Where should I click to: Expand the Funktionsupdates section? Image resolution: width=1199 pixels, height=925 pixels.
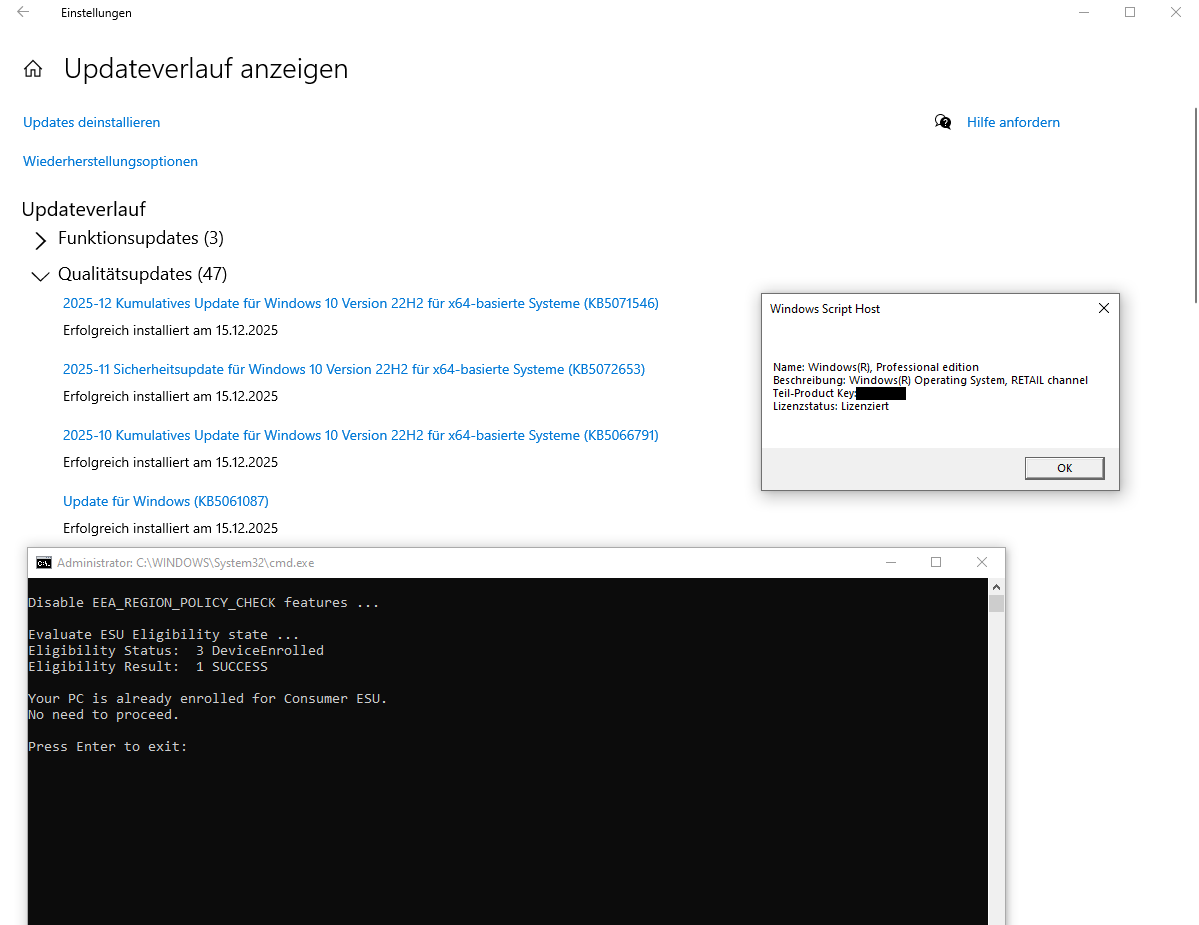(40, 240)
